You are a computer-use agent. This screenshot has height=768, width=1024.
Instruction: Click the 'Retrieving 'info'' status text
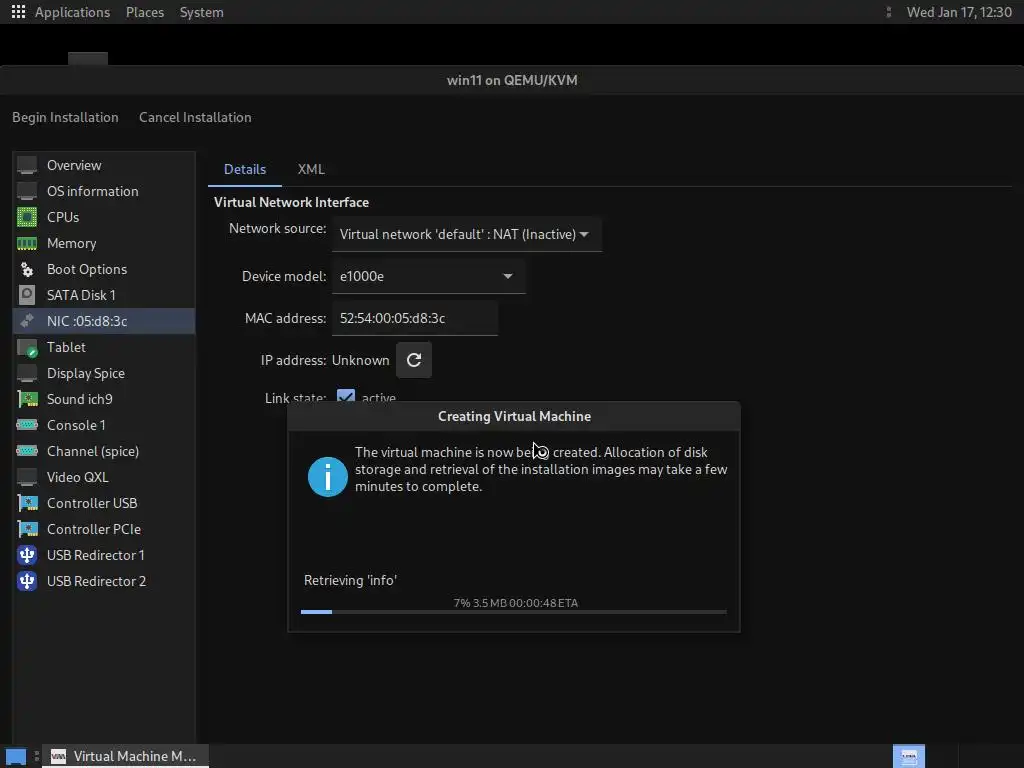(350, 580)
